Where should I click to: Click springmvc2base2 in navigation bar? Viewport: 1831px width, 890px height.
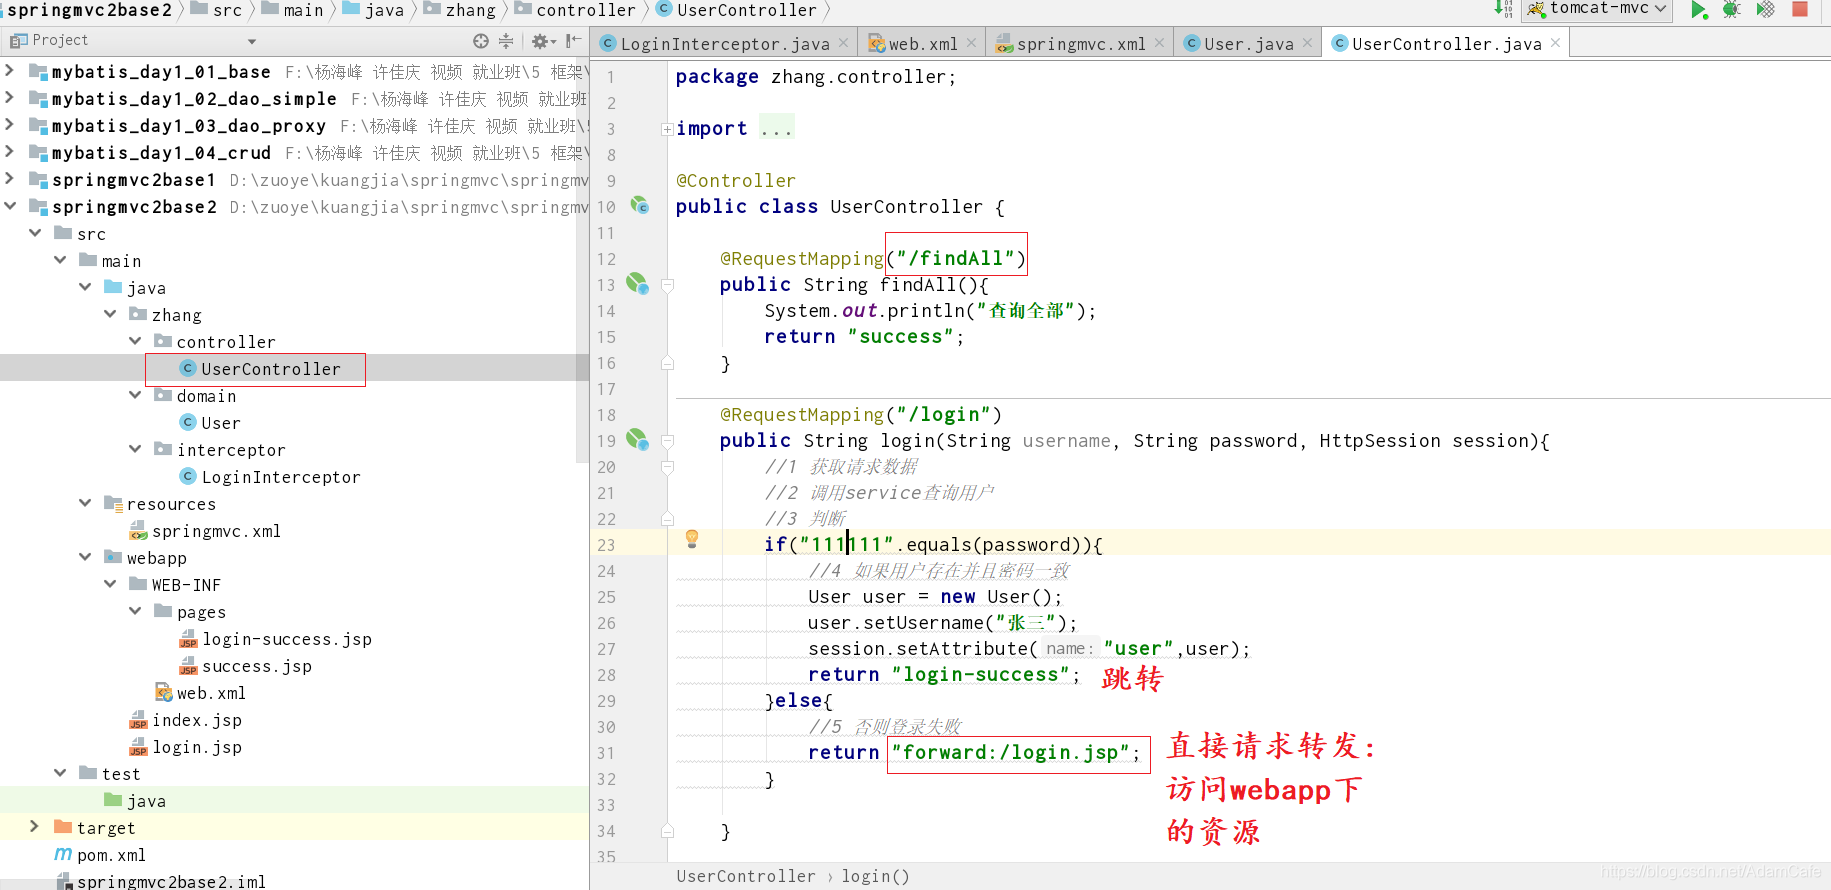pyautogui.click(x=90, y=10)
